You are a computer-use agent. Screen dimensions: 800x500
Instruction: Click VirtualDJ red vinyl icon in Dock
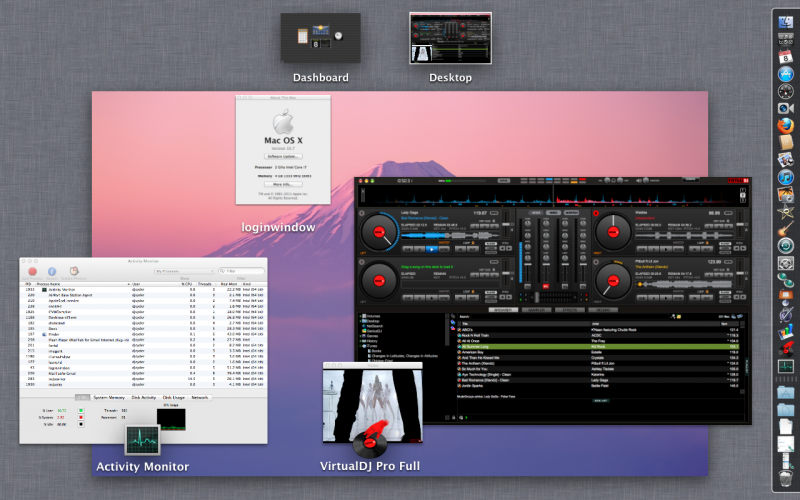(786, 348)
